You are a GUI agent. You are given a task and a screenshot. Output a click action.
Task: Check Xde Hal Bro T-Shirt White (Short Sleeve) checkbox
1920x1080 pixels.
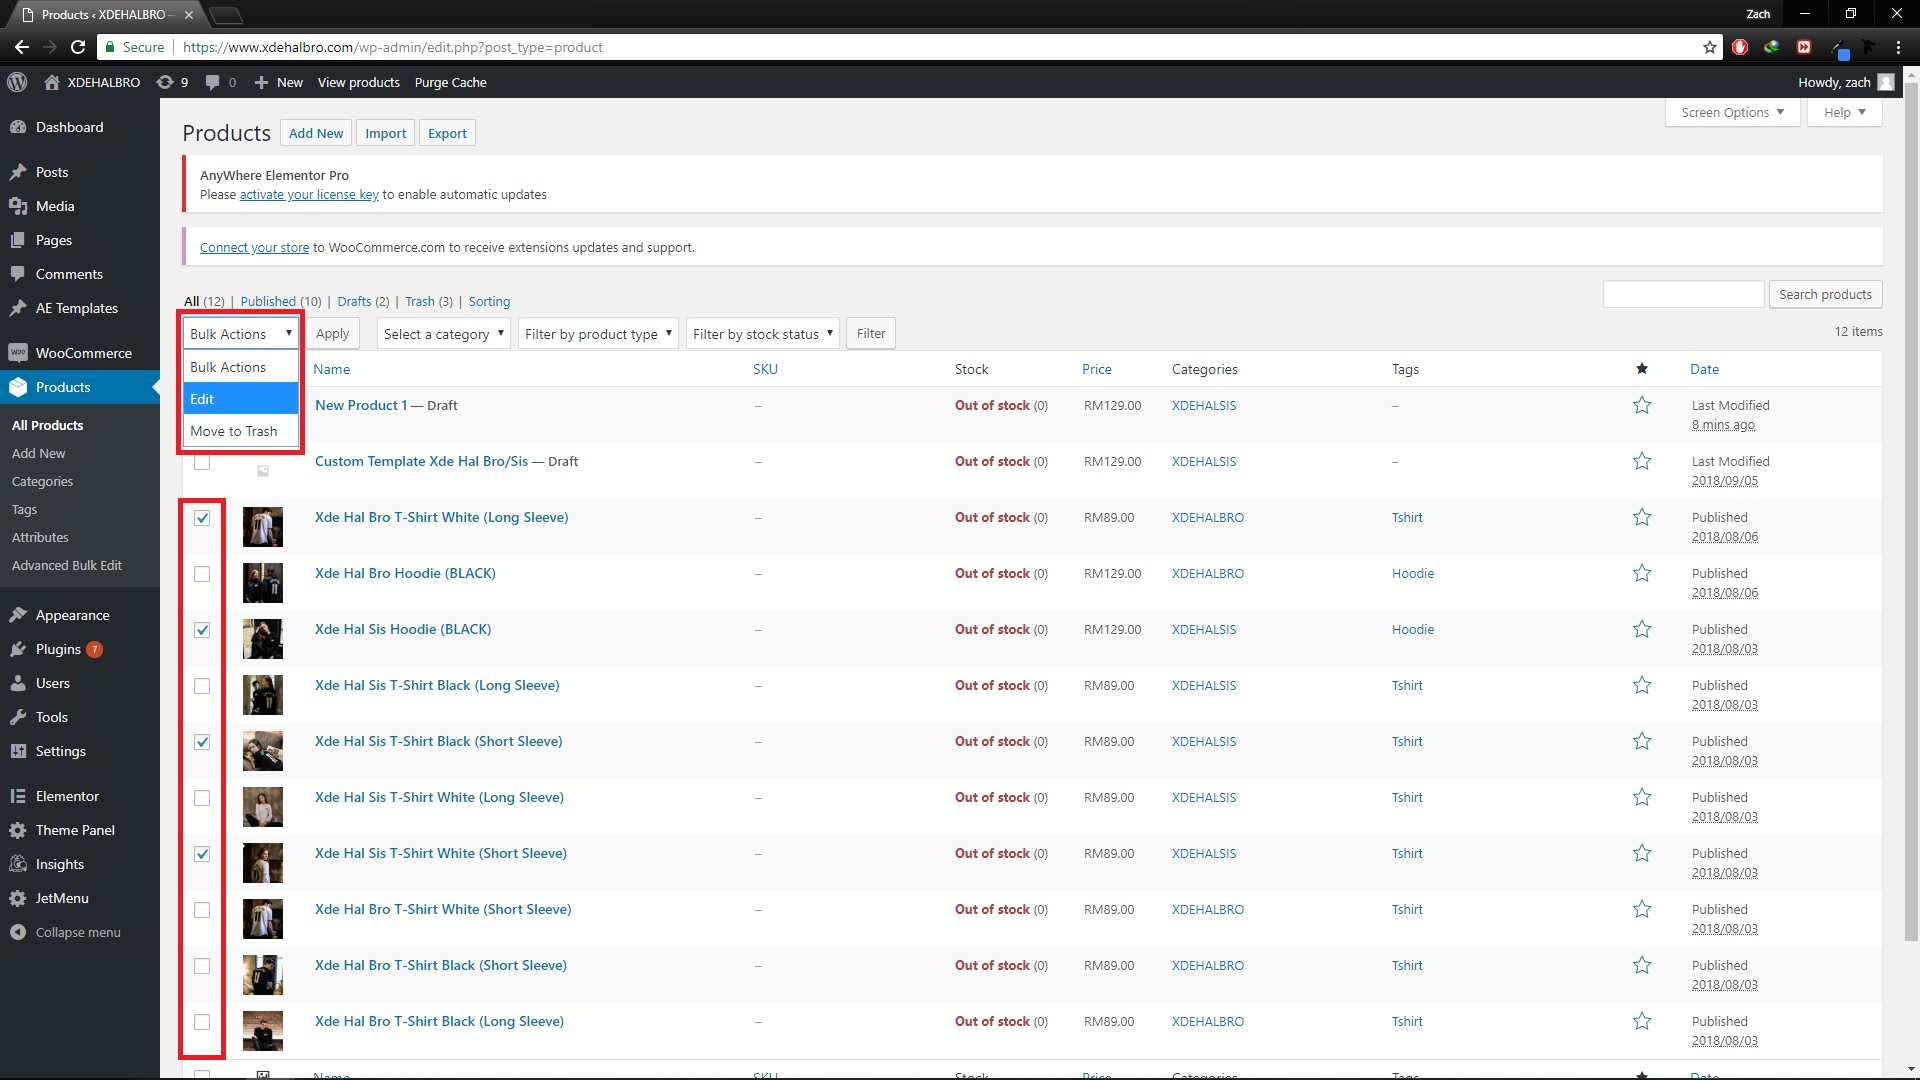tap(202, 910)
